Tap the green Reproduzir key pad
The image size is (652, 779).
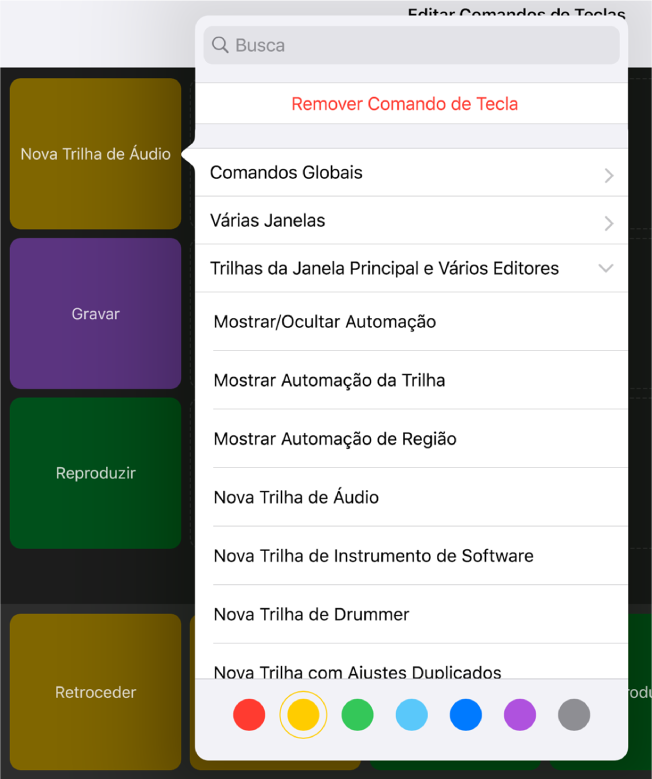(95, 473)
